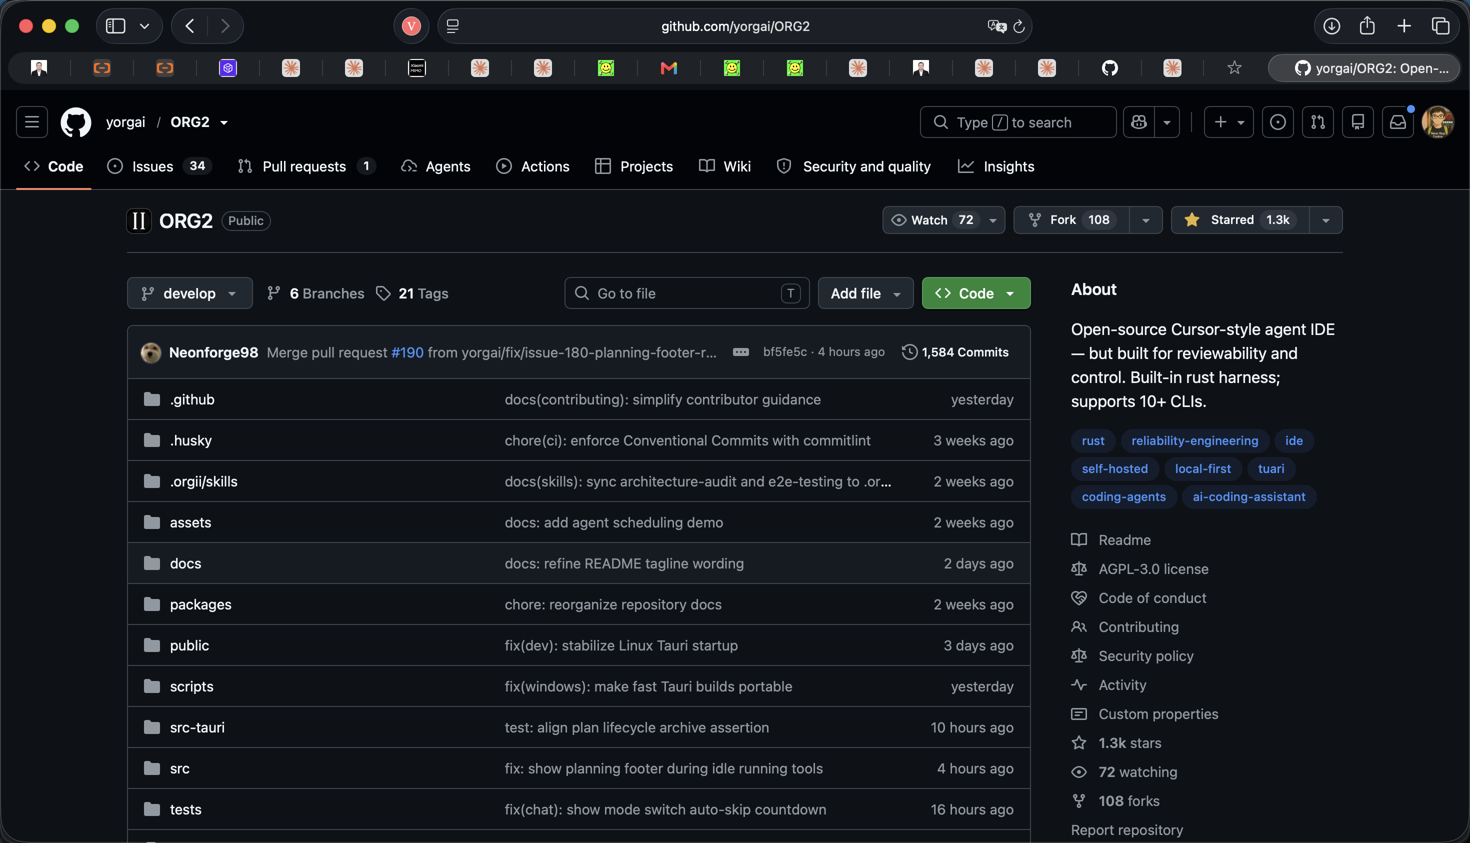Open the Security policy link
This screenshot has width=1470, height=843.
1146,656
